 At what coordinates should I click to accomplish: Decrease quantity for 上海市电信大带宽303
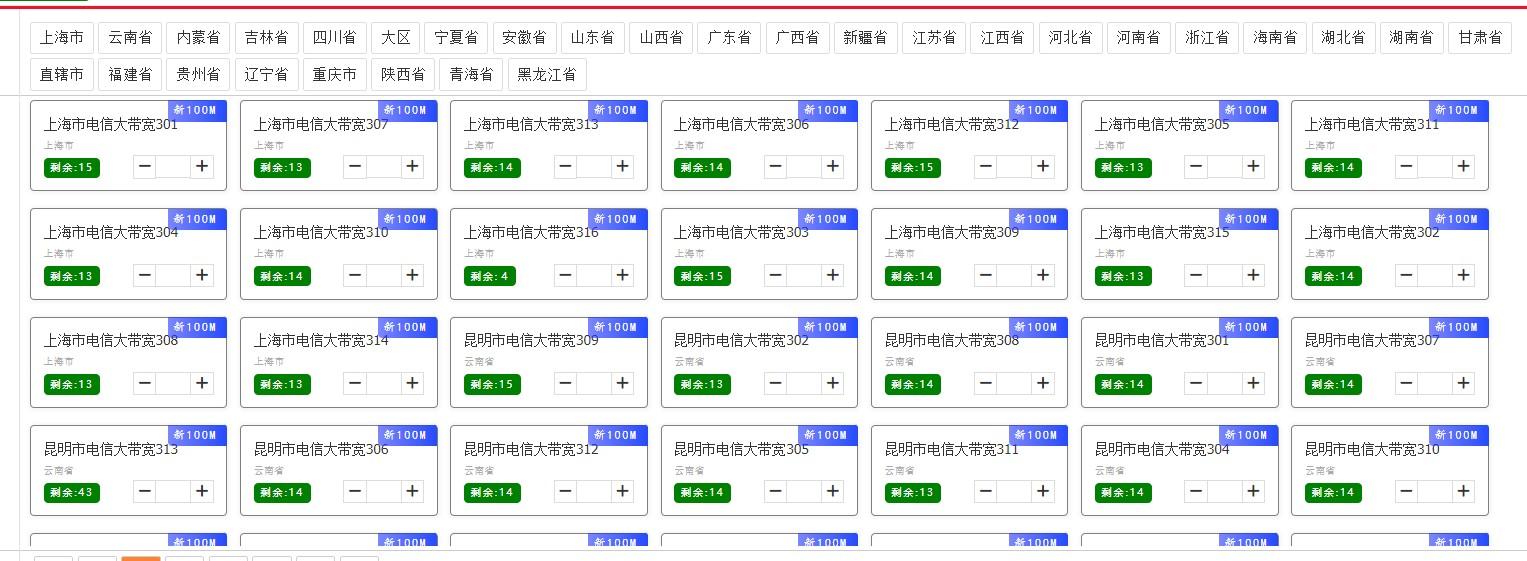point(775,275)
